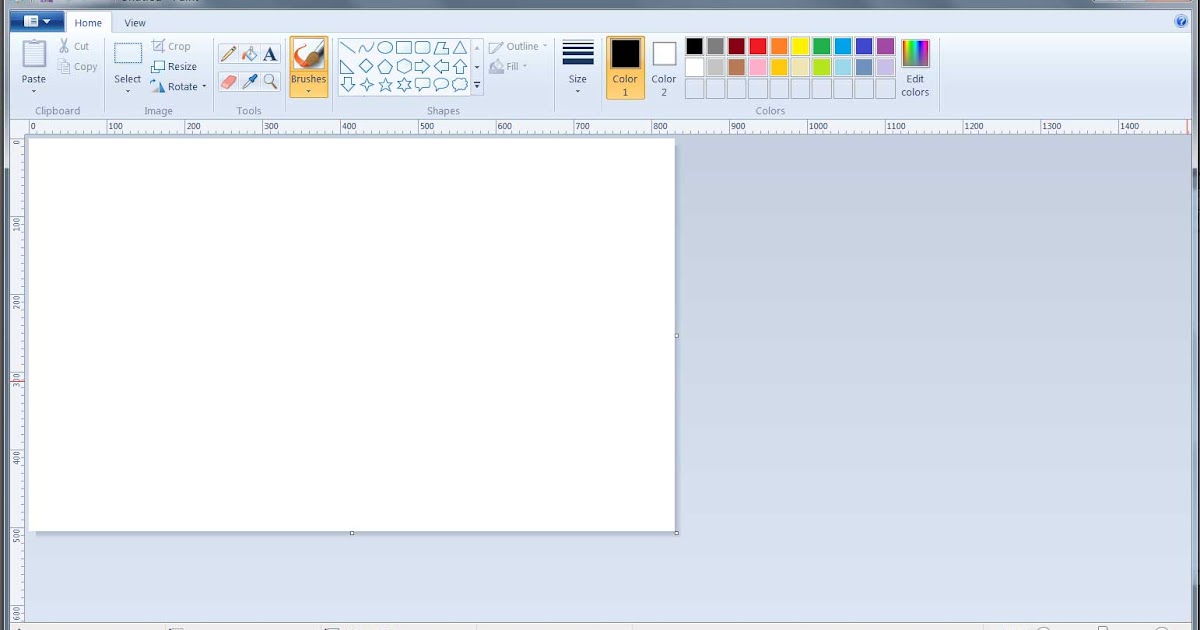The width and height of the screenshot is (1200, 630).
Task: Select the Eraser tool
Action: [x=228, y=81]
